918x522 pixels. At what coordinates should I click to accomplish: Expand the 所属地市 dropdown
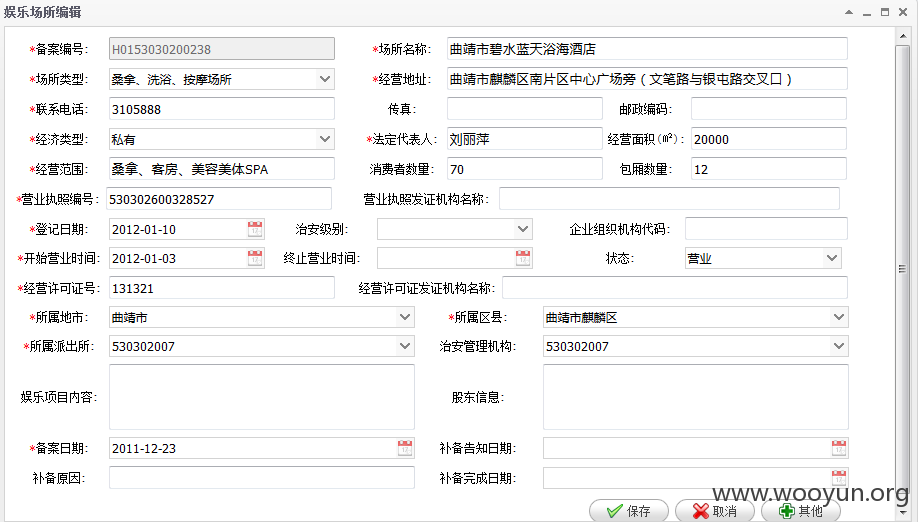point(405,317)
